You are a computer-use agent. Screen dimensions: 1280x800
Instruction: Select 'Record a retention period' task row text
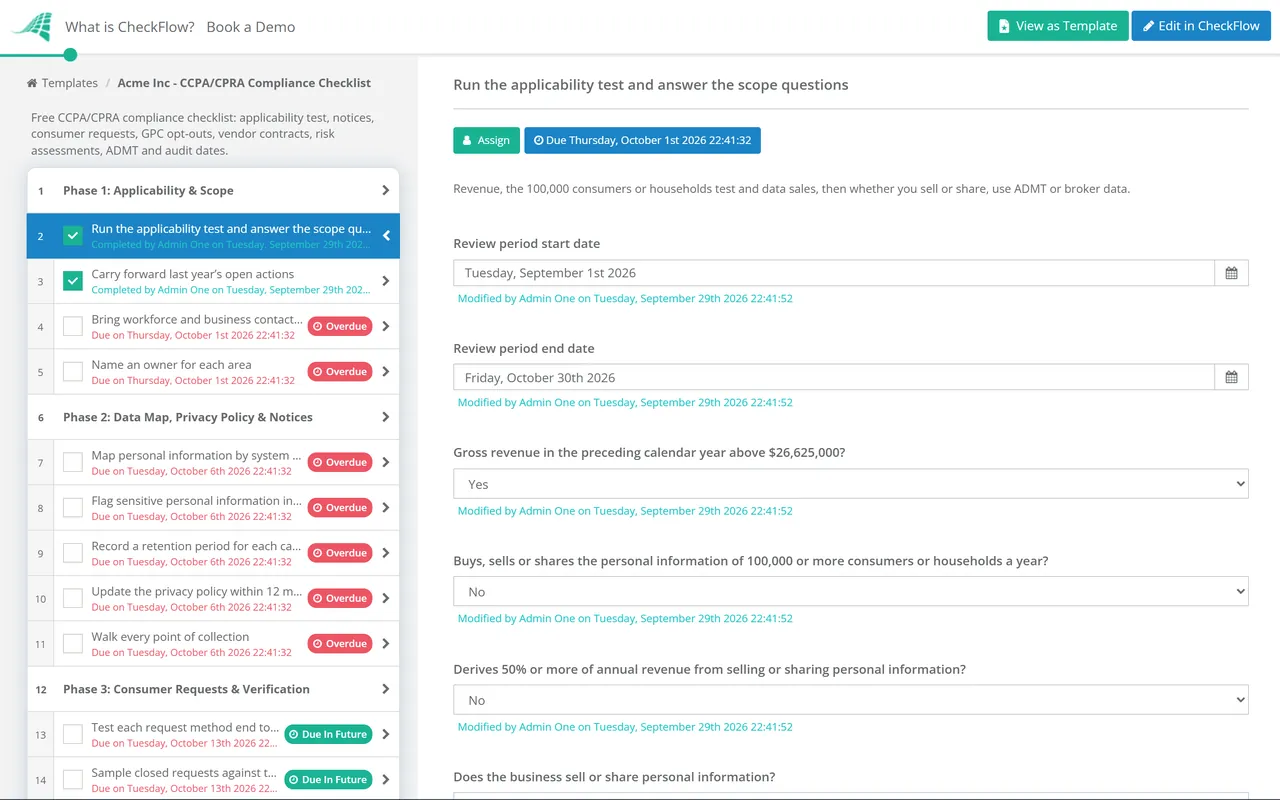pyautogui.click(x=196, y=546)
